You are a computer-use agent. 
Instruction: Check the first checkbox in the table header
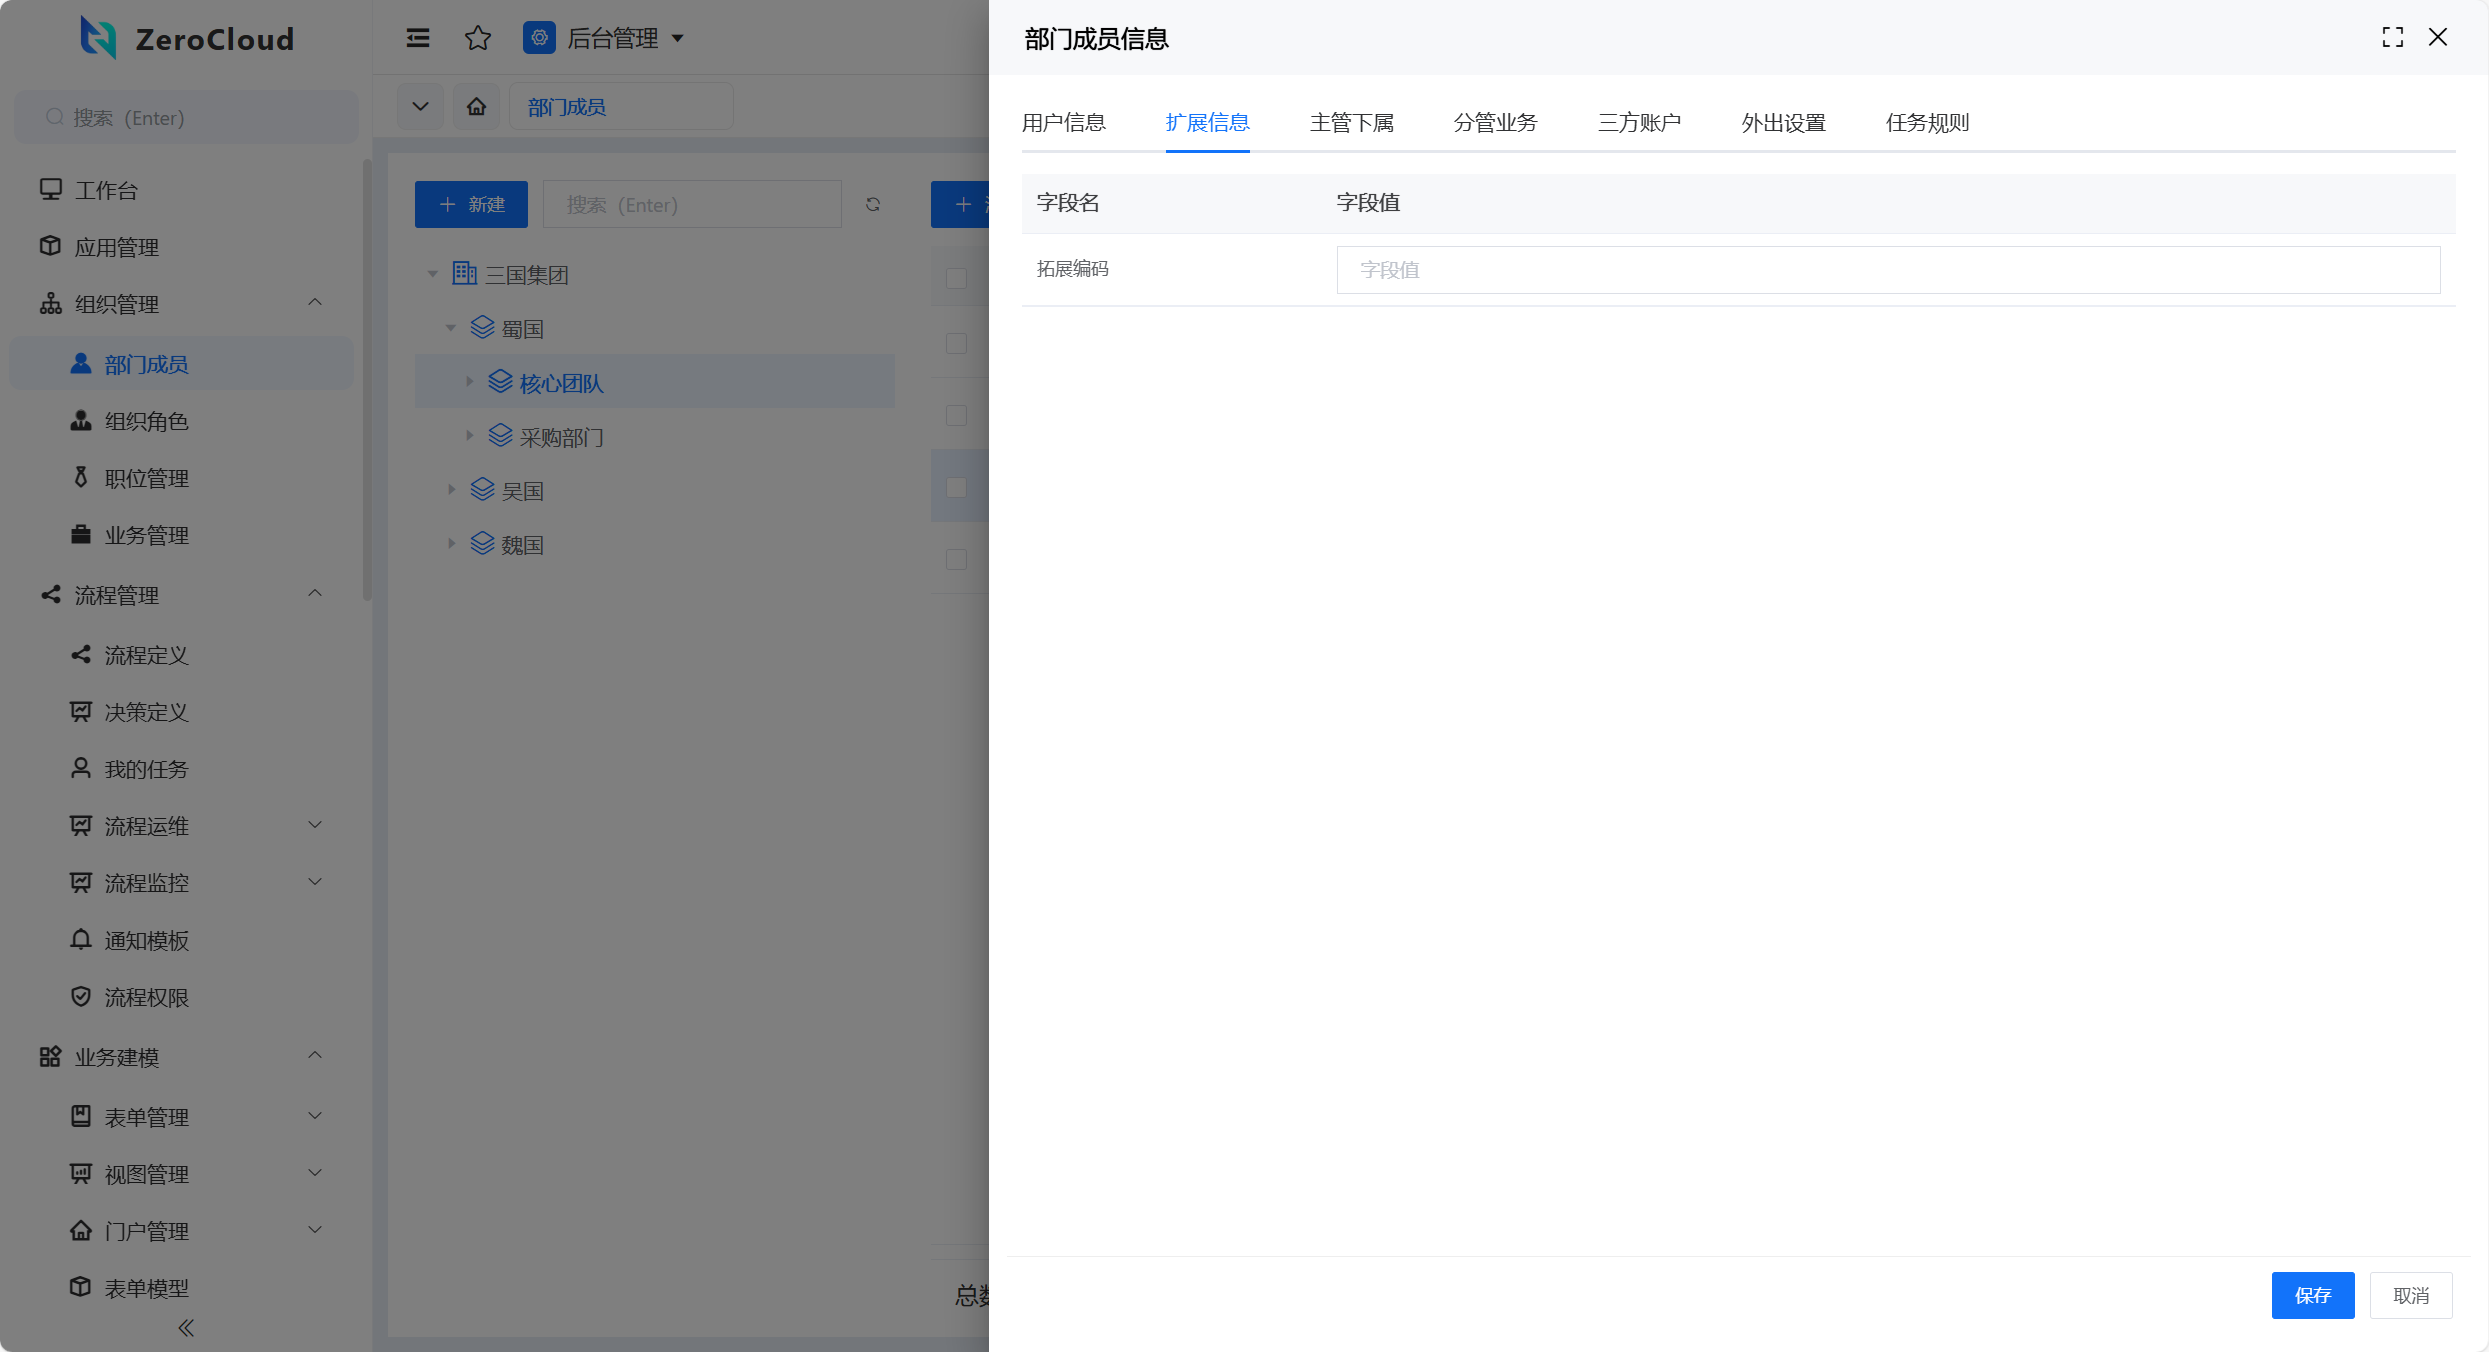tap(956, 278)
